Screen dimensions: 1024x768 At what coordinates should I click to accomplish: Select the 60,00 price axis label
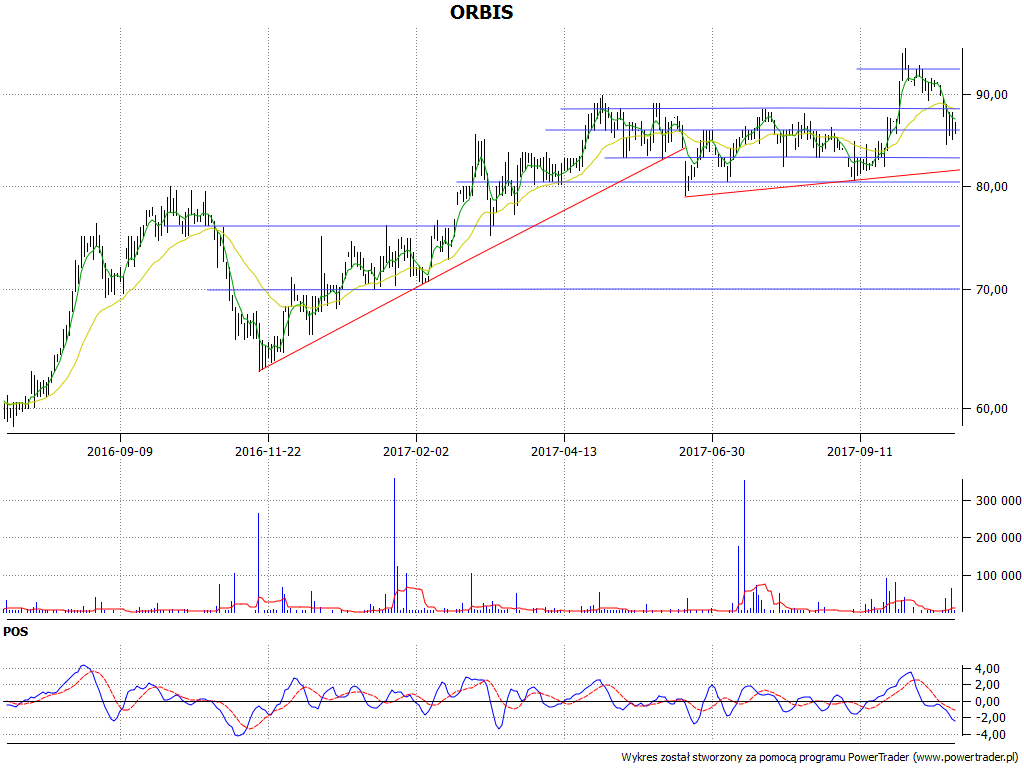click(x=991, y=409)
